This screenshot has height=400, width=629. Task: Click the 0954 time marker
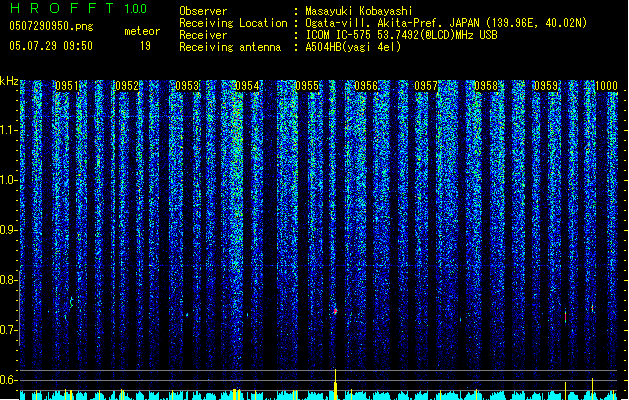point(247,86)
